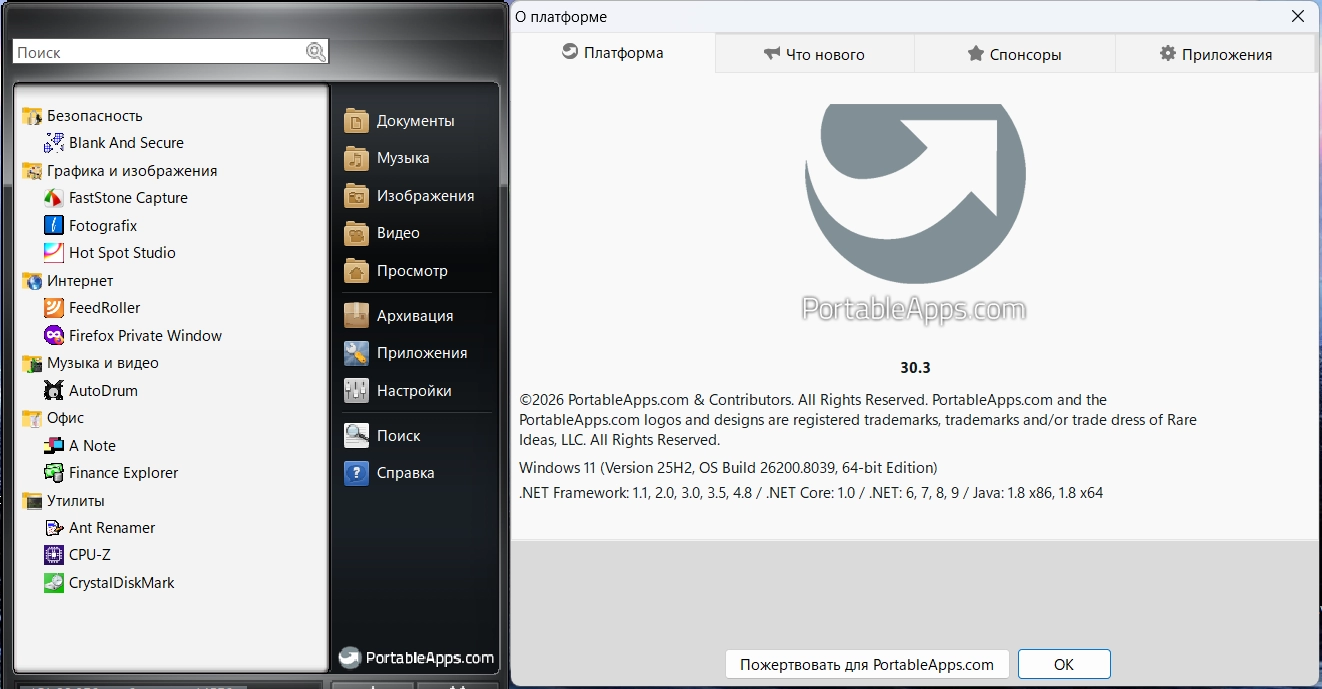Image resolution: width=1322 pixels, height=689 pixels.
Task: Launch AutoDrum app
Action: click(91, 391)
